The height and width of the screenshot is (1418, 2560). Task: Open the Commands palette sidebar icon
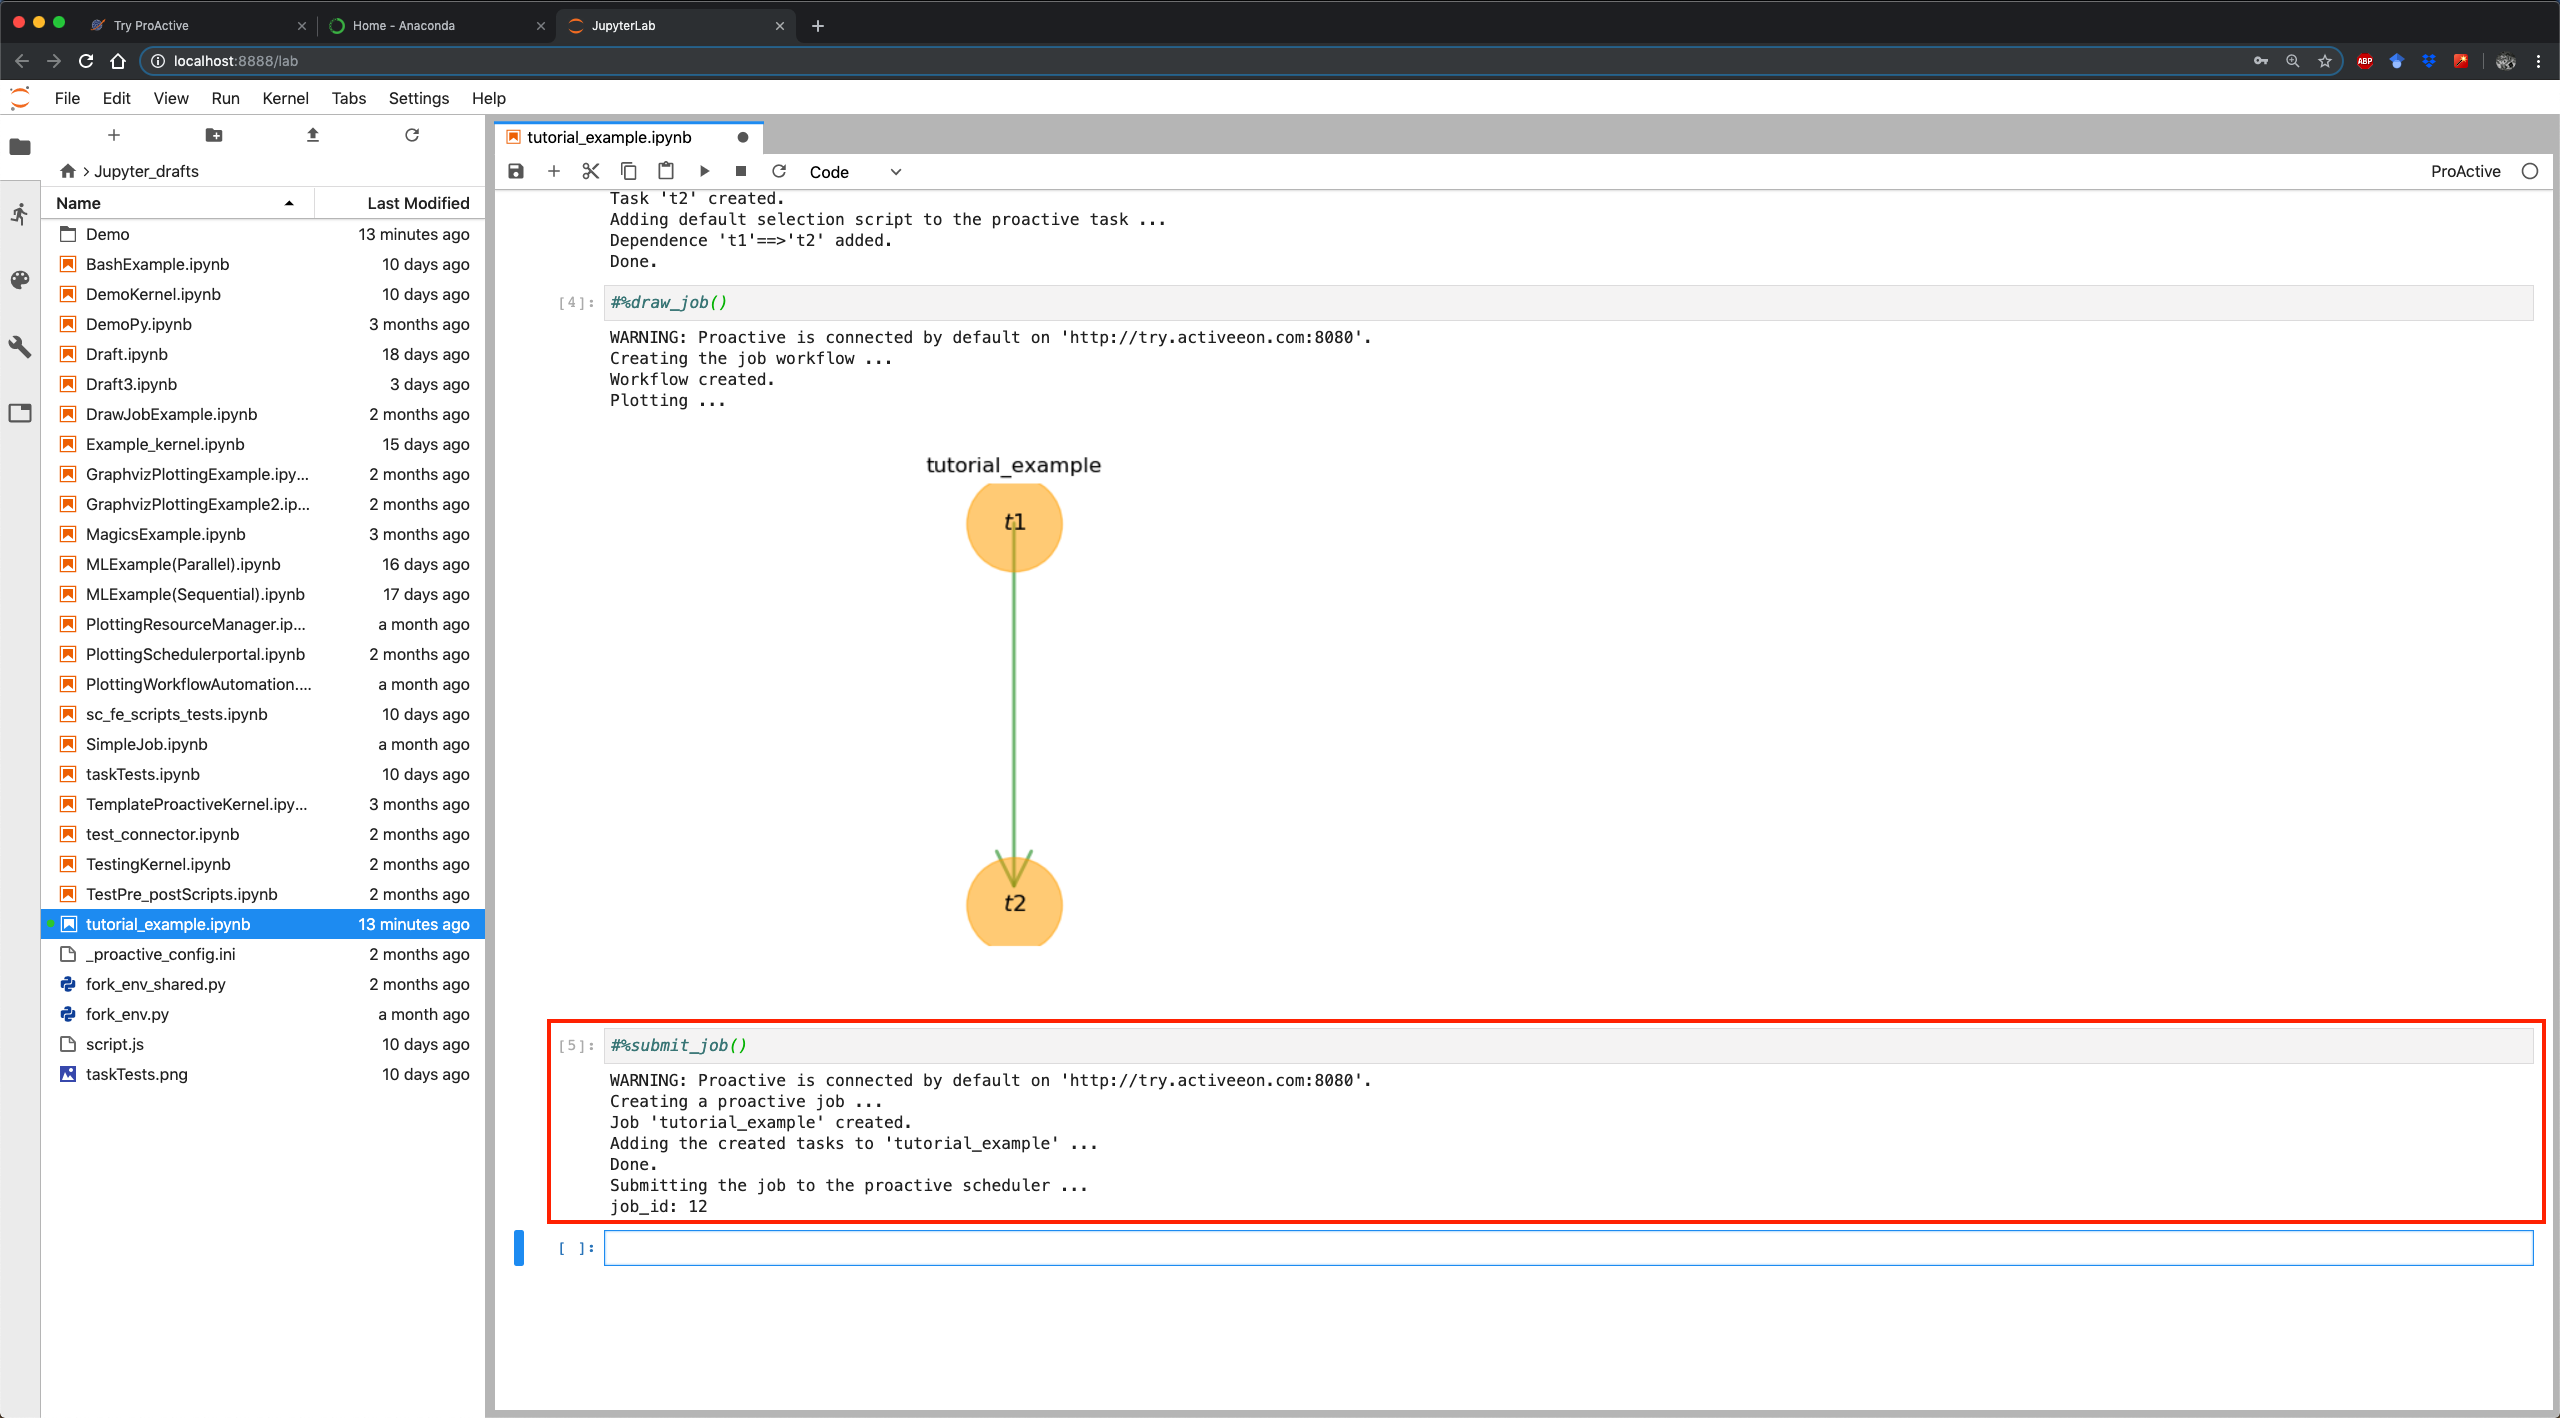coord(20,280)
